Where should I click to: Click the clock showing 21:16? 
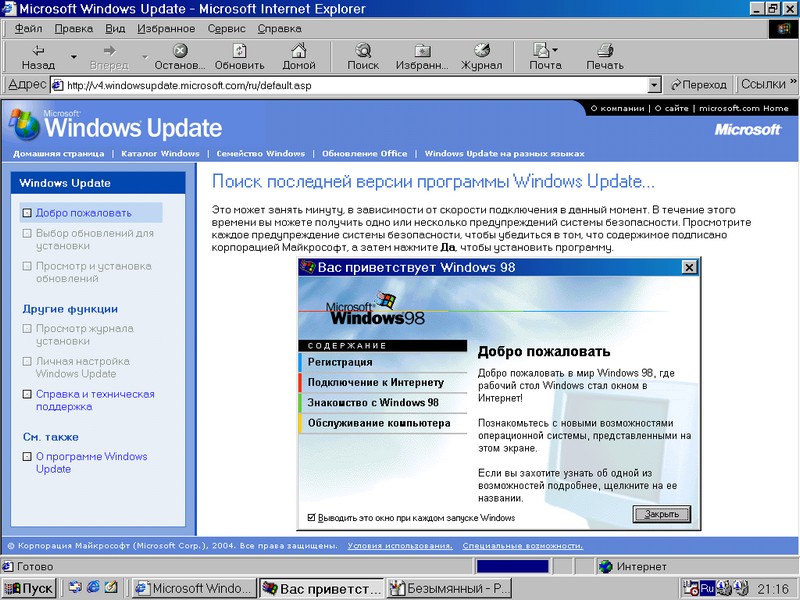tap(773, 589)
